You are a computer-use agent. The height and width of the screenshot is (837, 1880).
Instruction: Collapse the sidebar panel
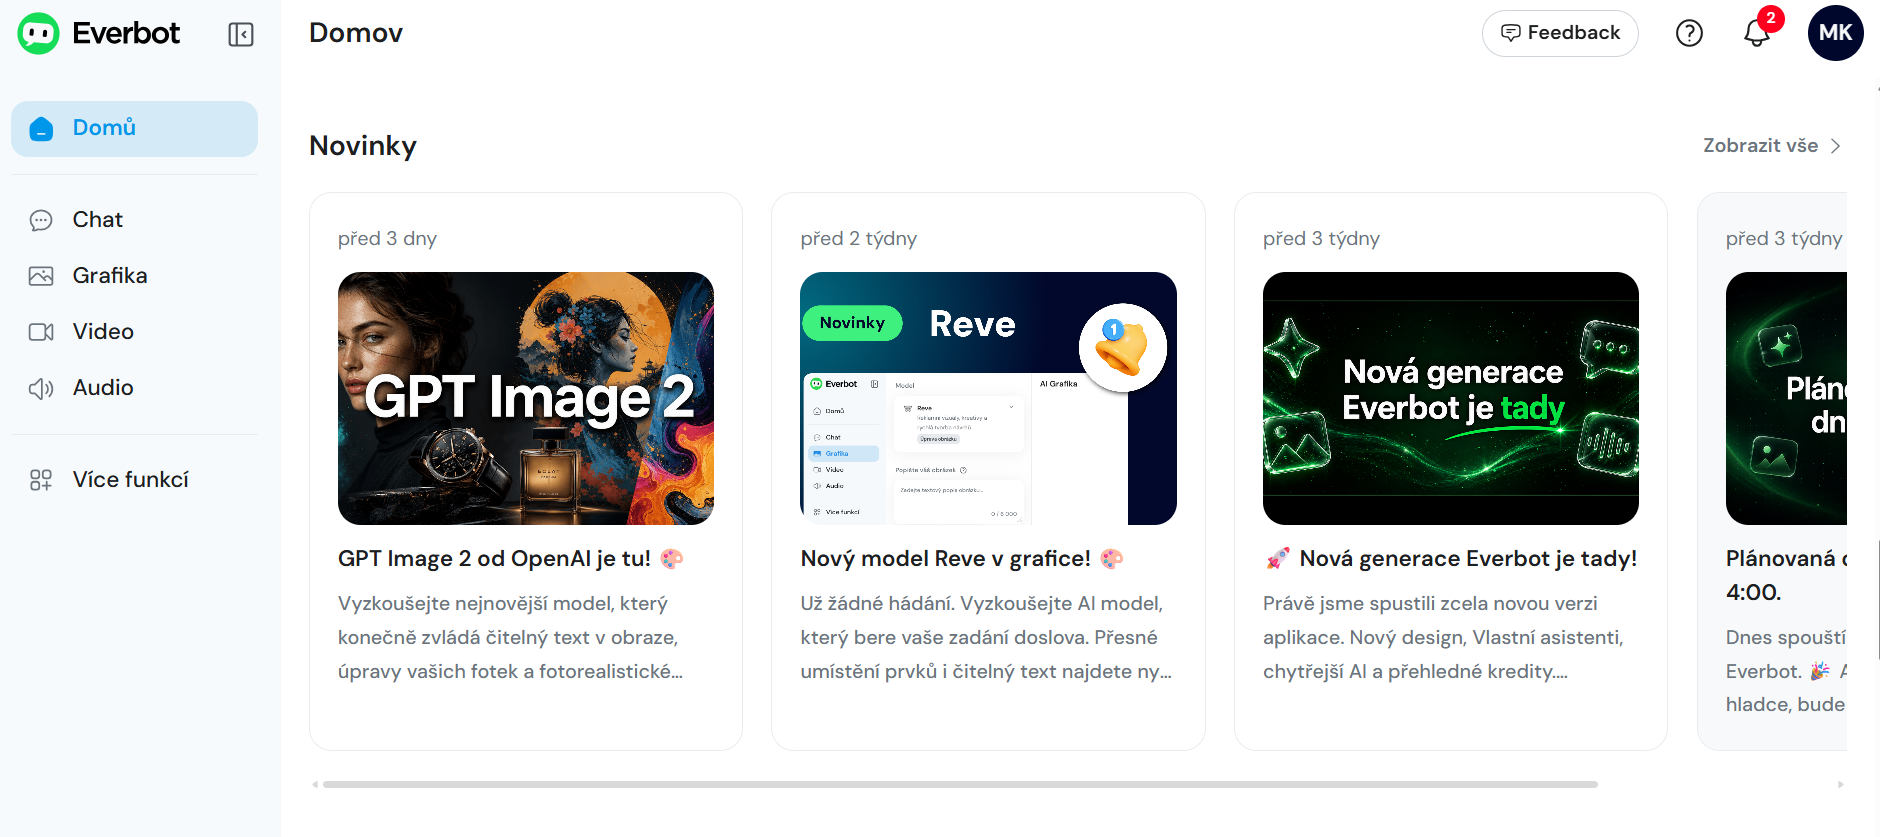[x=241, y=34]
